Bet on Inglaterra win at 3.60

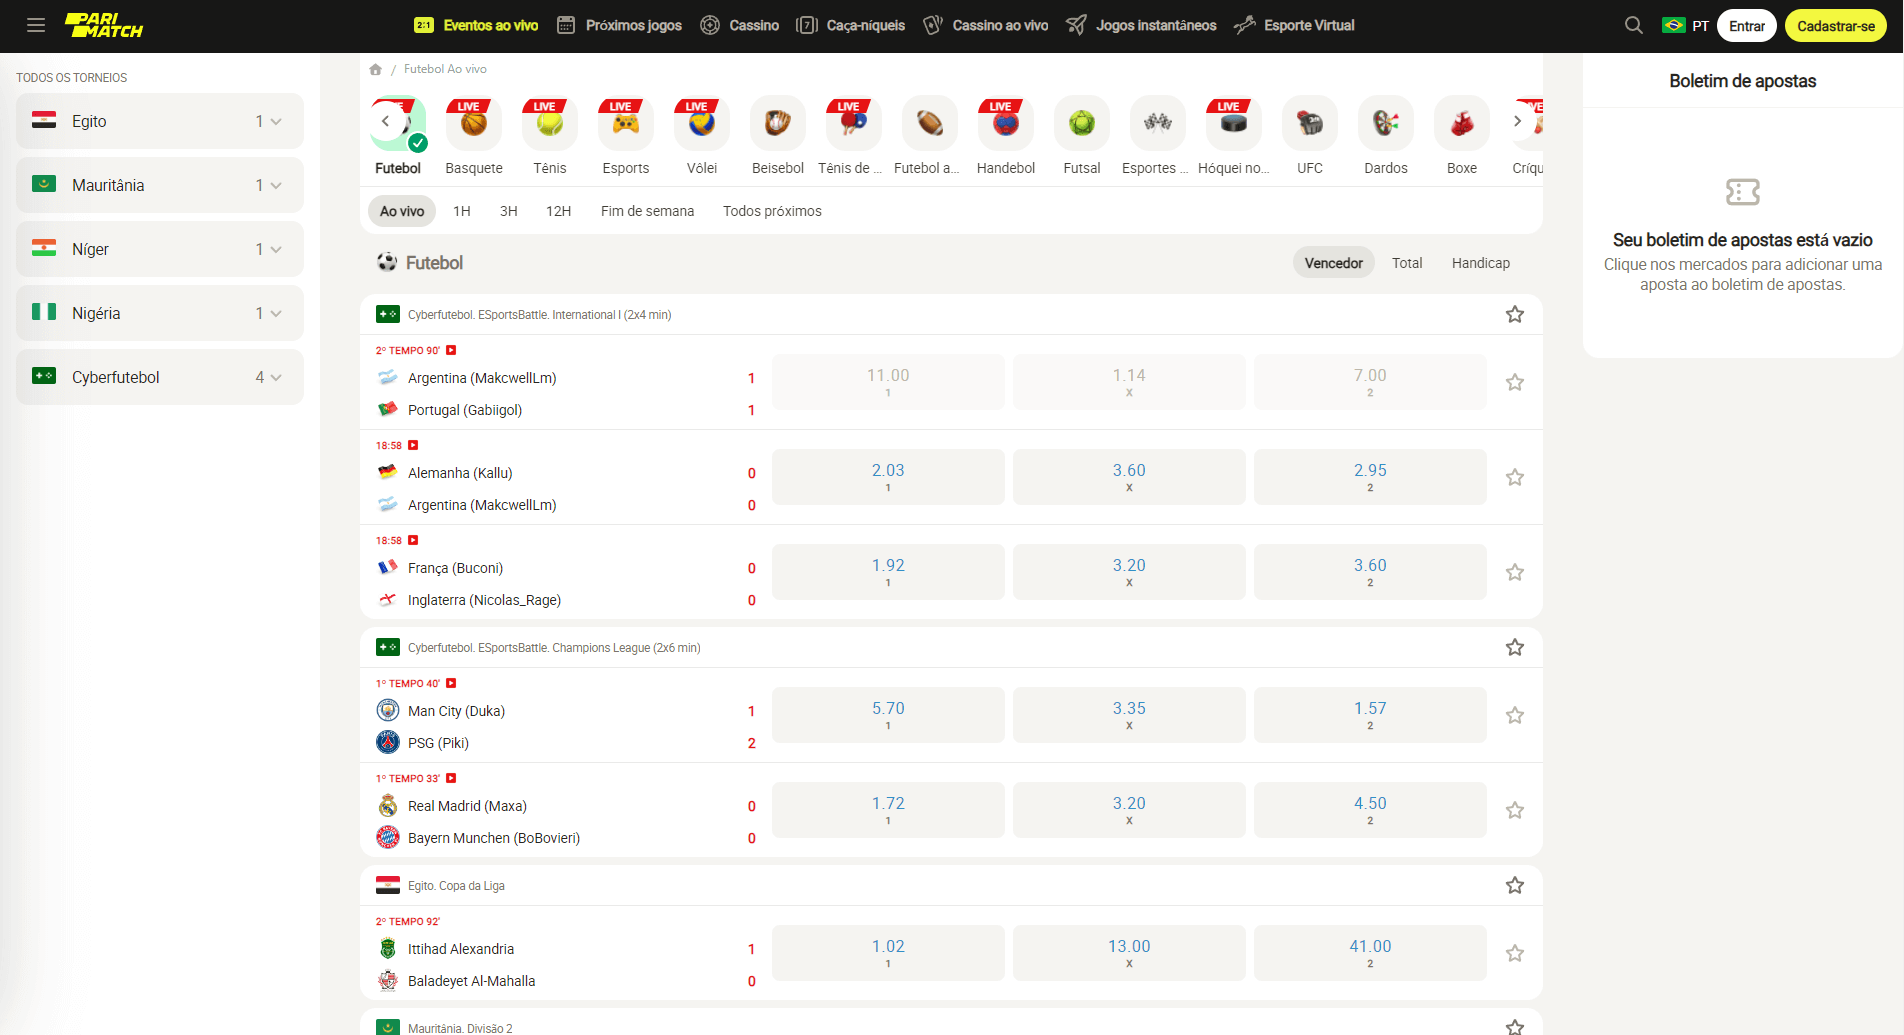(1370, 572)
